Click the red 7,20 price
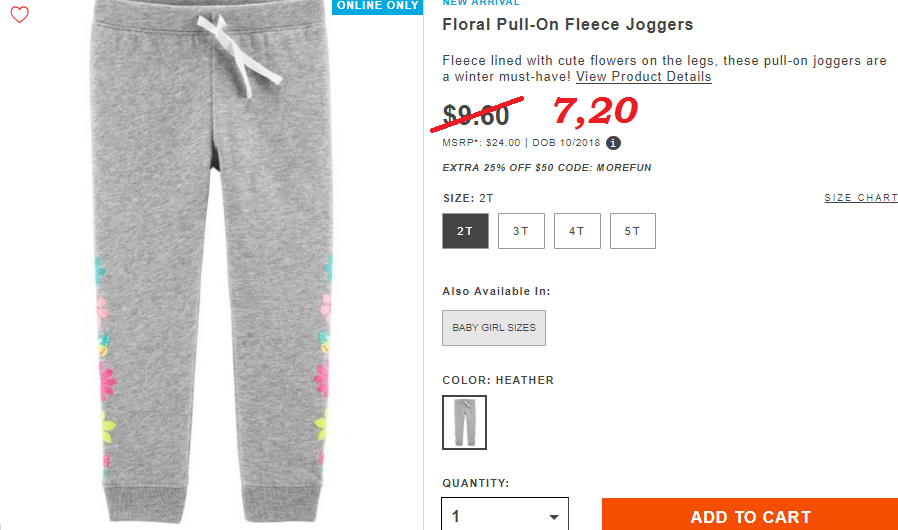The height and width of the screenshot is (530, 898). coord(595,111)
